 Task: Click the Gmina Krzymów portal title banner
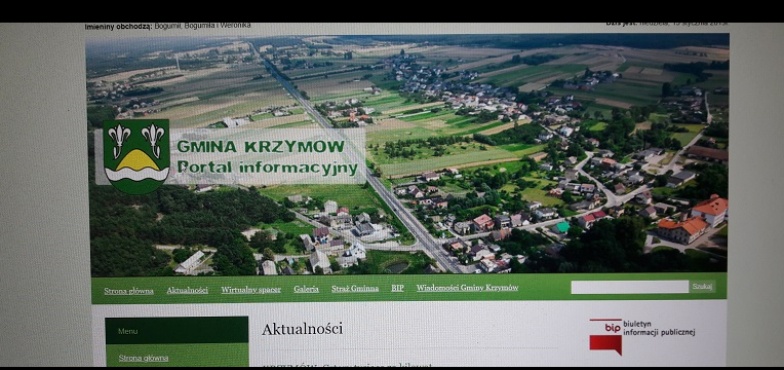coord(267,156)
